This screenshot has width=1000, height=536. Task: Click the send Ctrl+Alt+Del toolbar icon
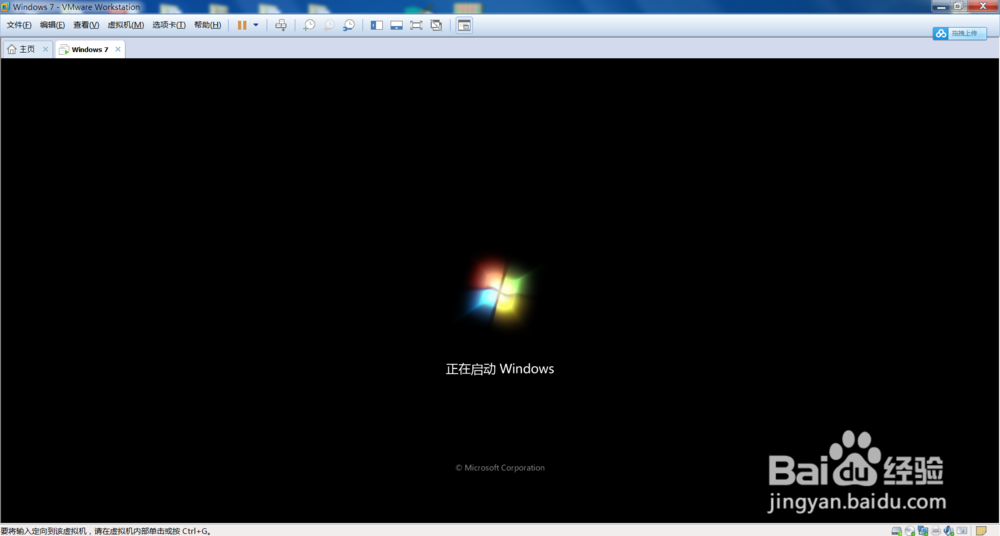(x=281, y=25)
